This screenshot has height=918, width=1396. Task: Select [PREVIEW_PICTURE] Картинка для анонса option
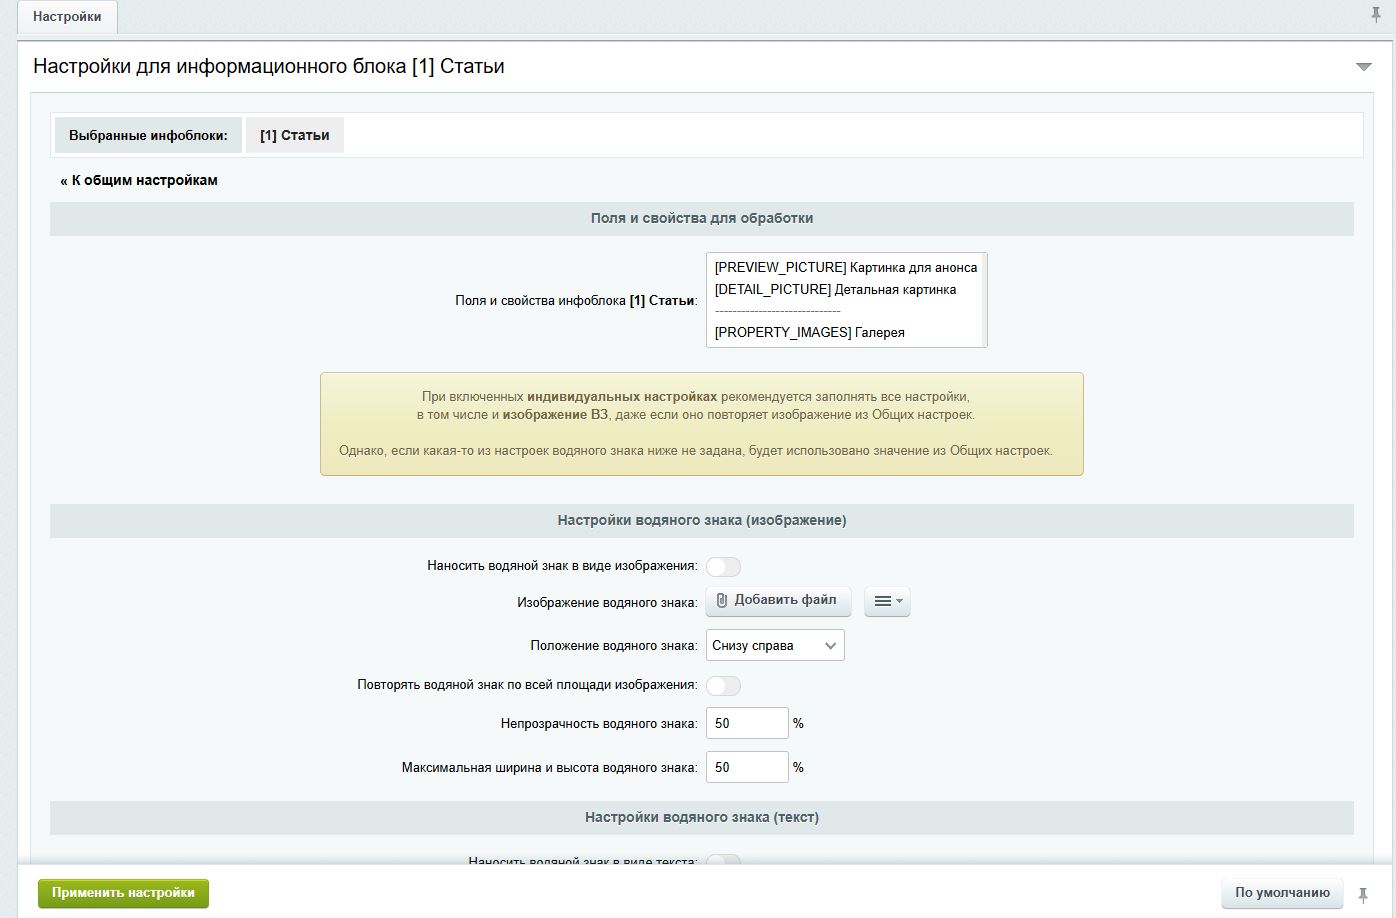point(845,267)
